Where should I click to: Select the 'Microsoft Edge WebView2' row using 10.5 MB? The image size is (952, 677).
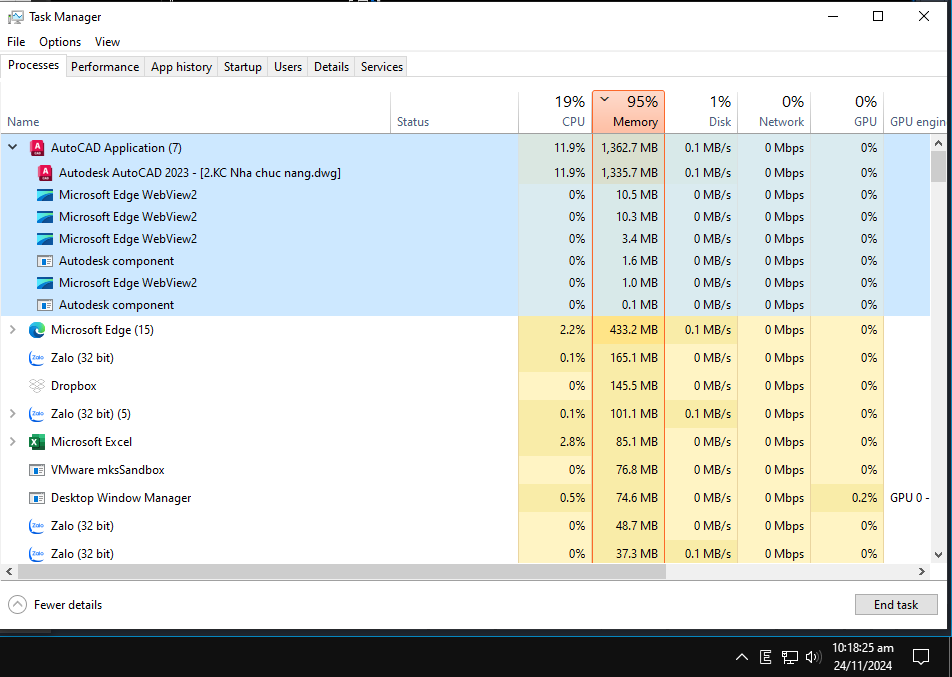coord(465,195)
